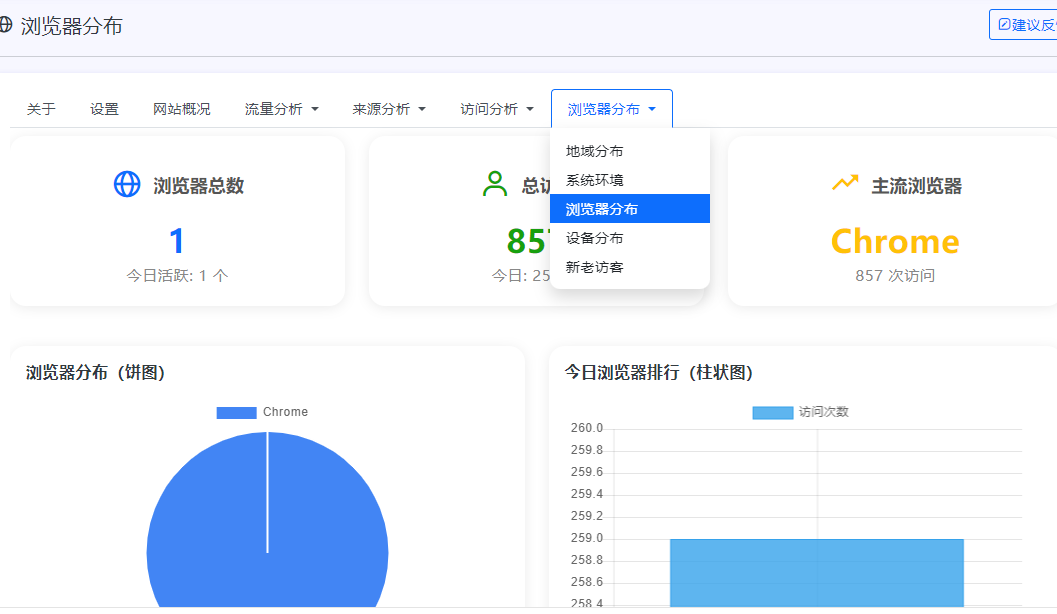Expand the 来源分析 dropdown tab
The height and width of the screenshot is (614, 1057).
pos(389,109)
